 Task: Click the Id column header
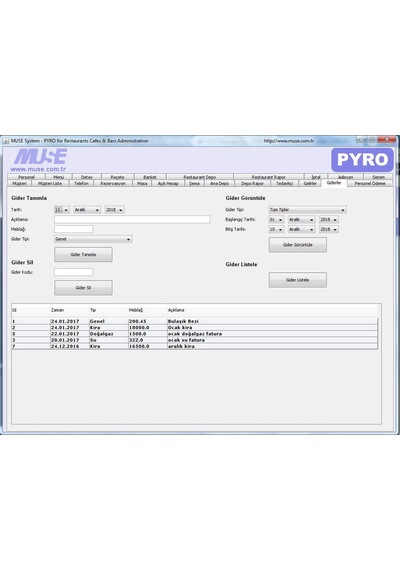[x=31, y=310]
